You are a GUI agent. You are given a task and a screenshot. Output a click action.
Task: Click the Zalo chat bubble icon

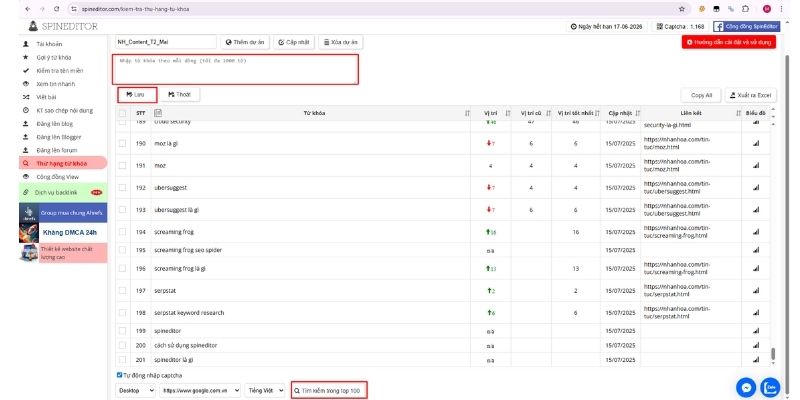770,388
